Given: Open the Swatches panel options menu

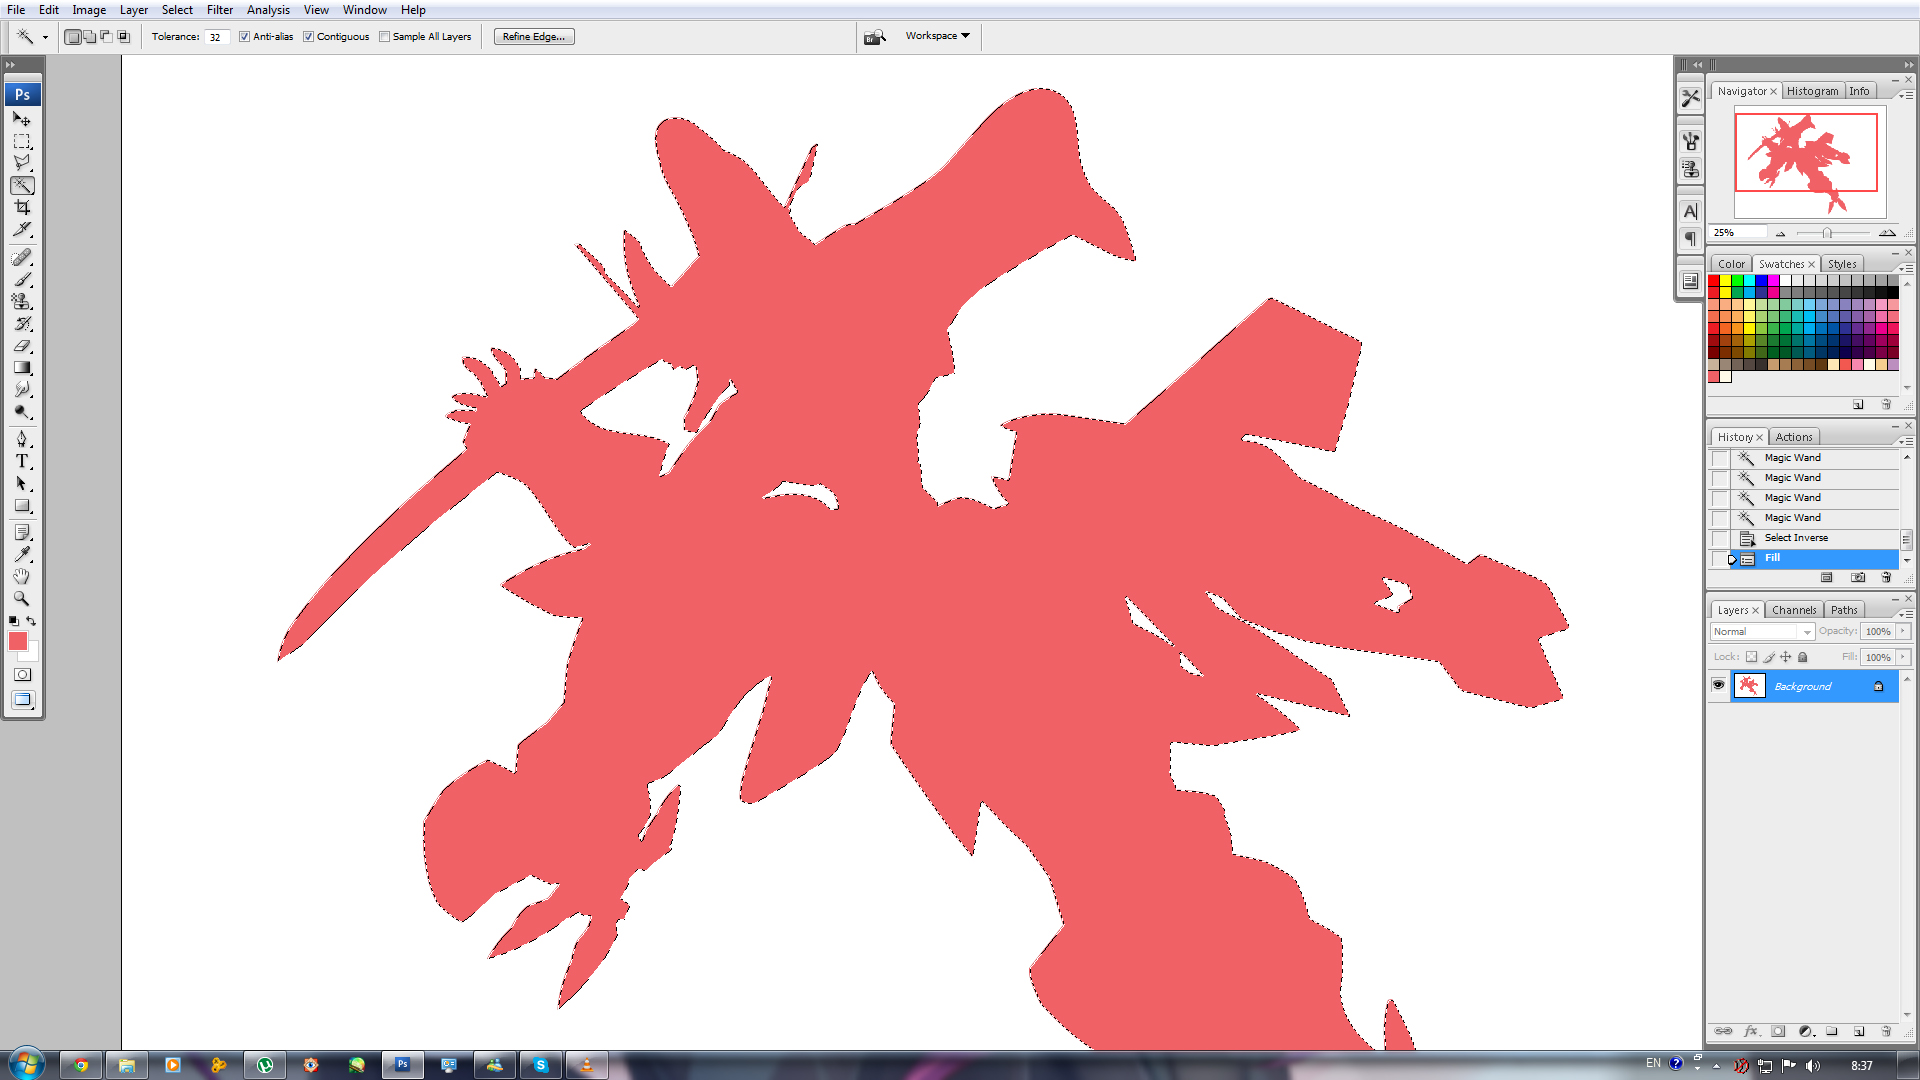Looking at the screenshot, I should click(x=1906, y=268).
